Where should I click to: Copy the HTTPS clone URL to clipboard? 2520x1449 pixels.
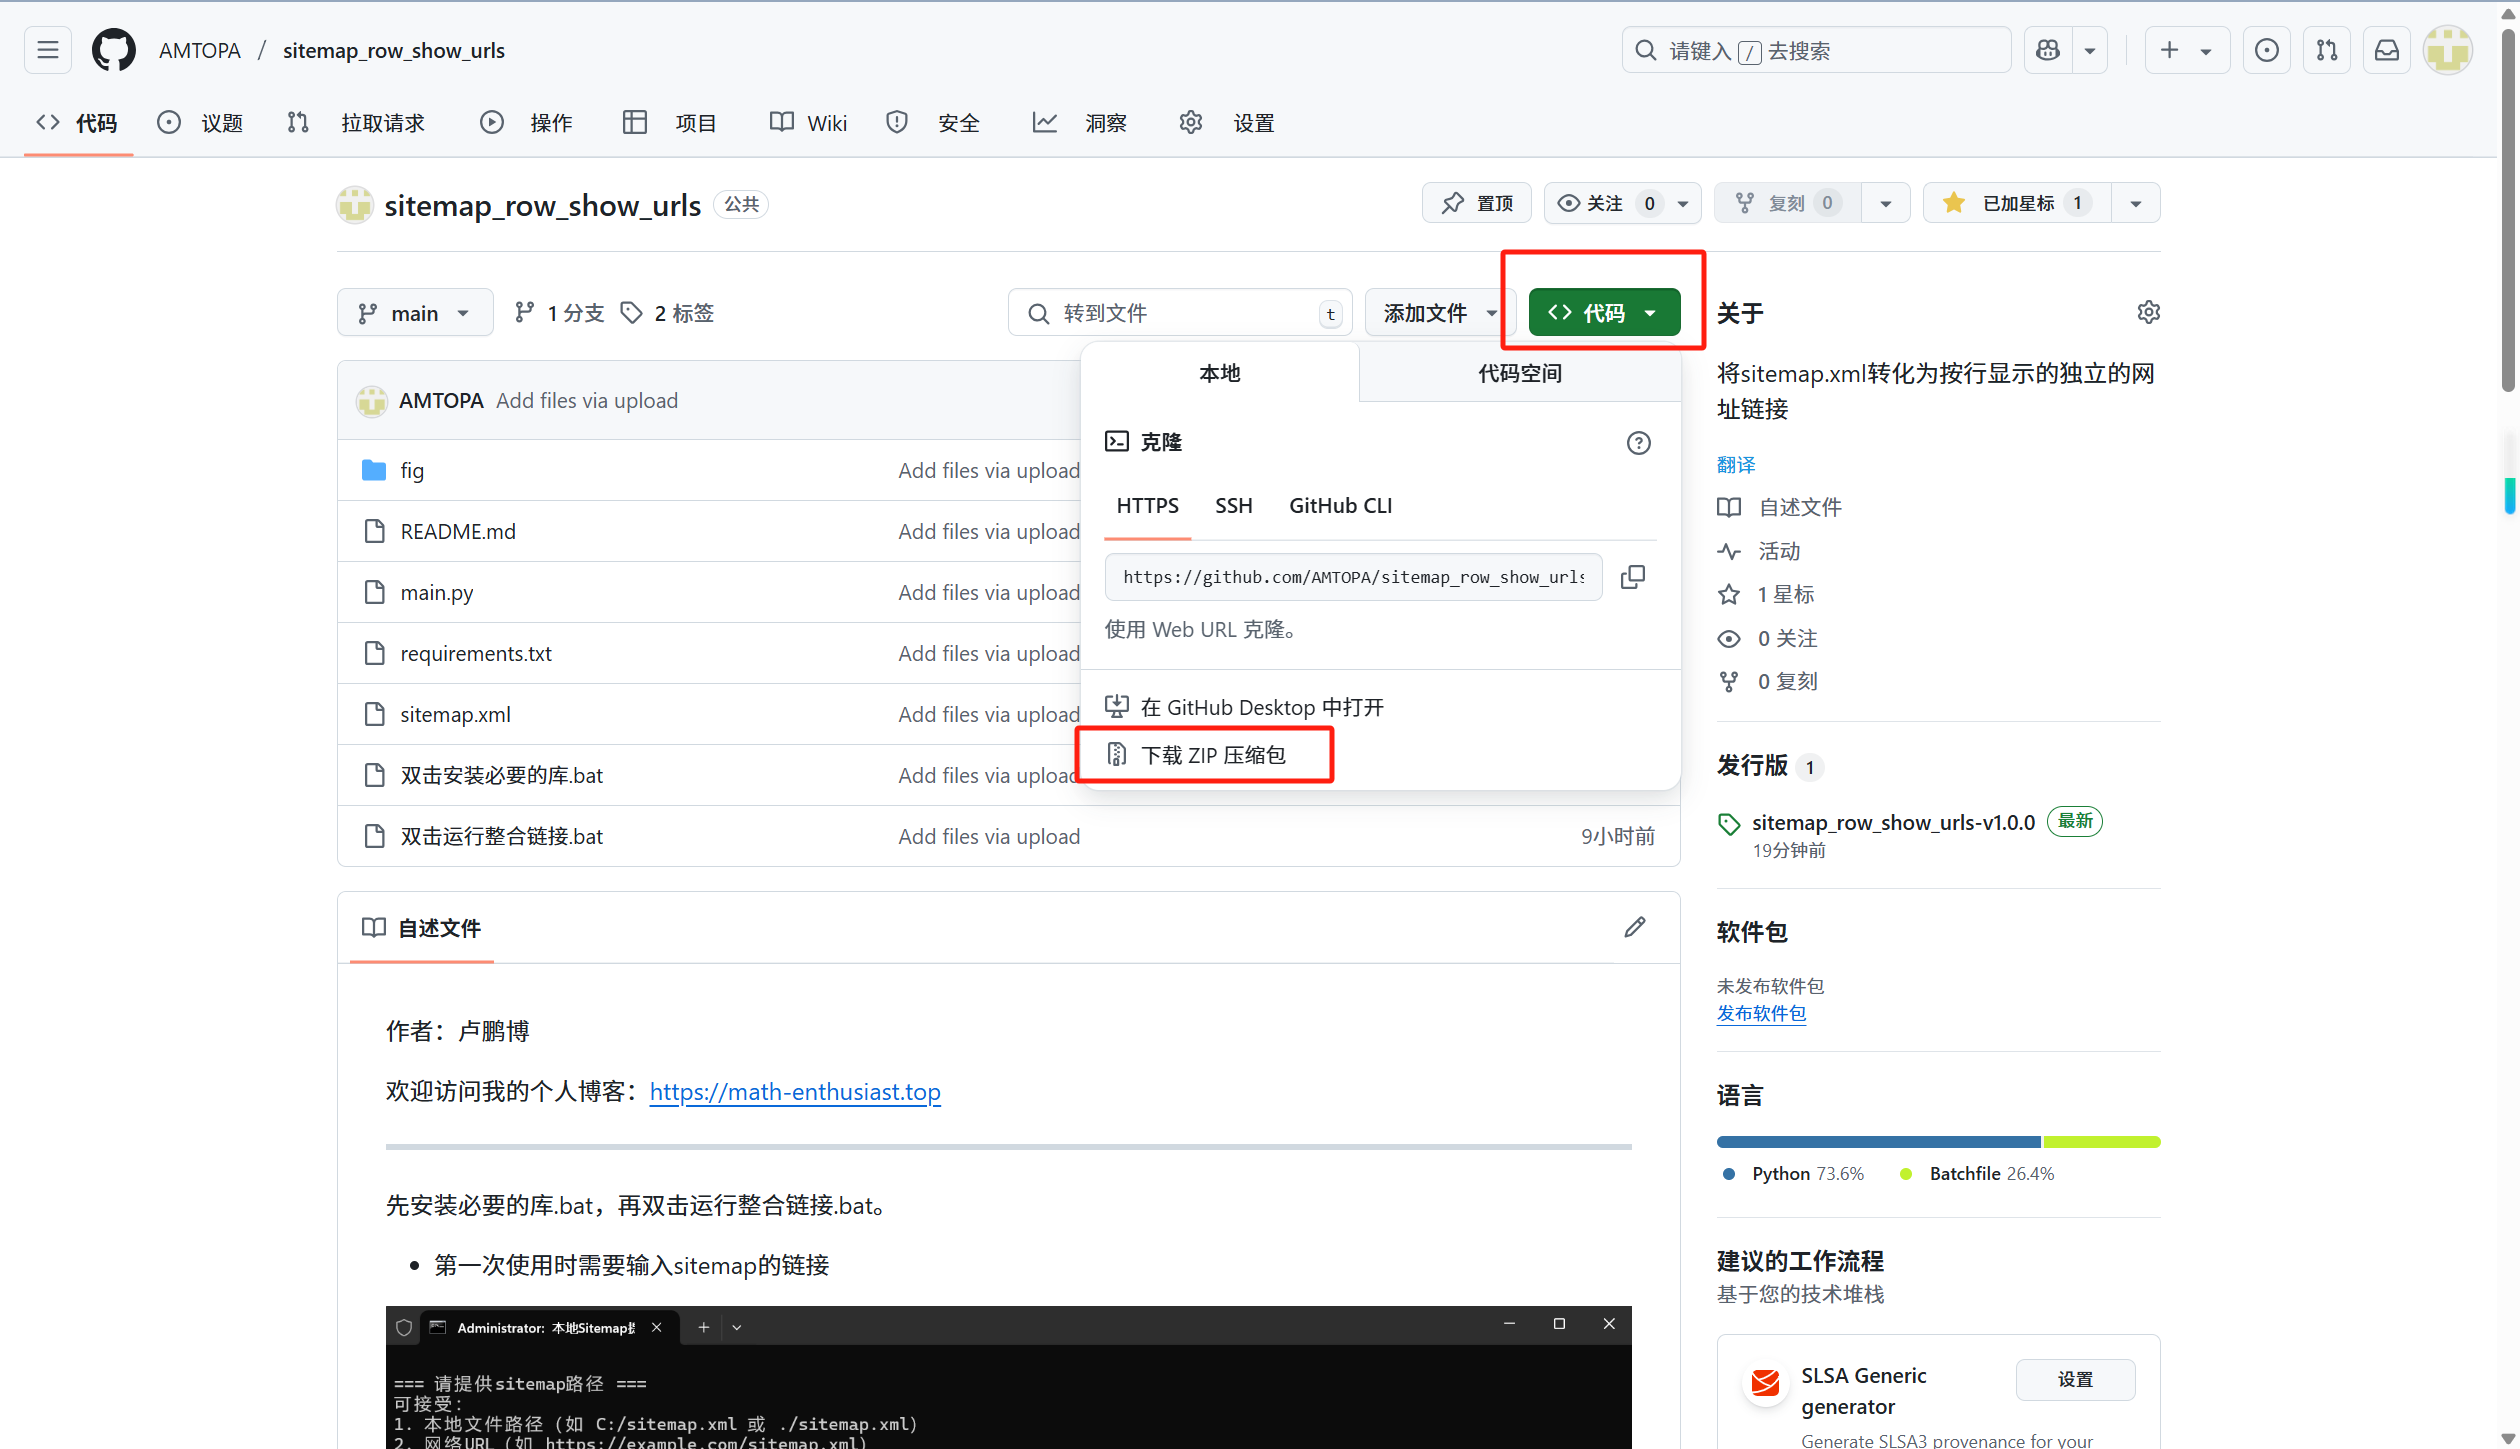tap(1632, 577)
